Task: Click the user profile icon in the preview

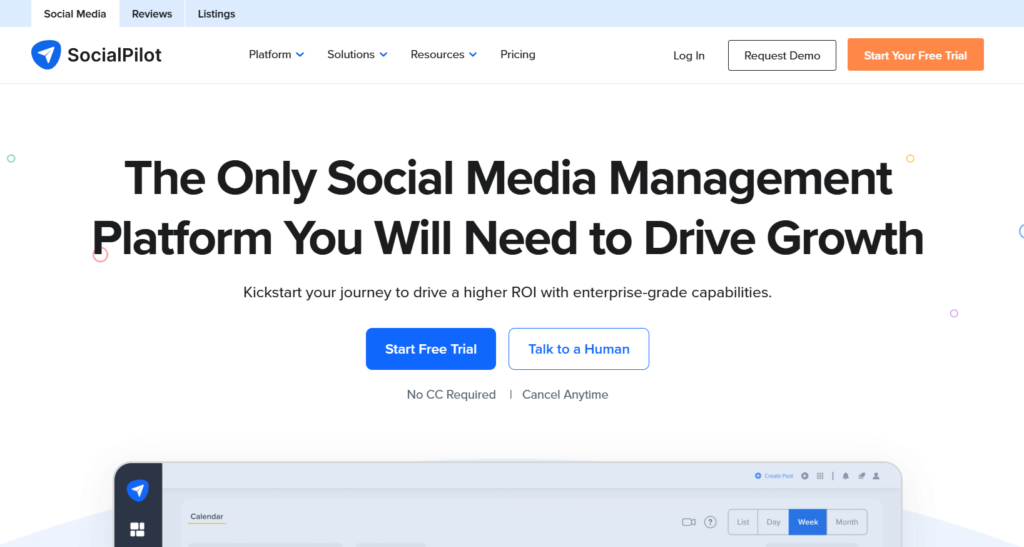Action: 876,476
